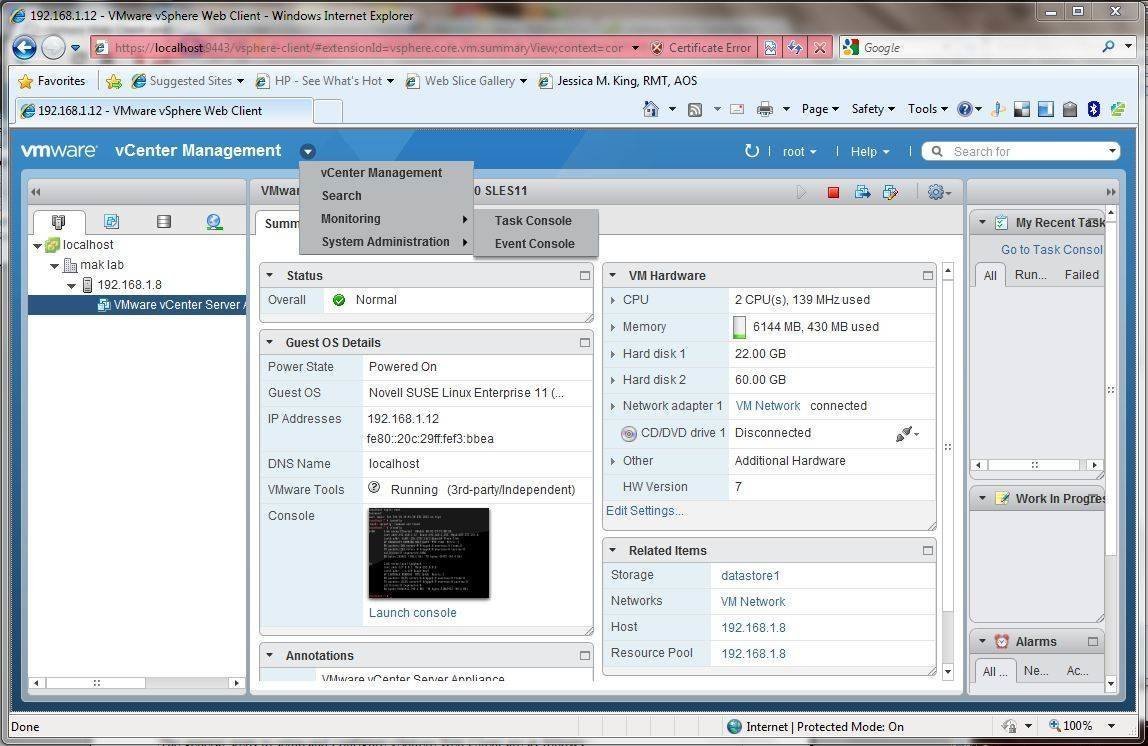Click the navigator horizontal scrollbar
This screenshot has height=746, width=1148.
(x=95, y=683)
